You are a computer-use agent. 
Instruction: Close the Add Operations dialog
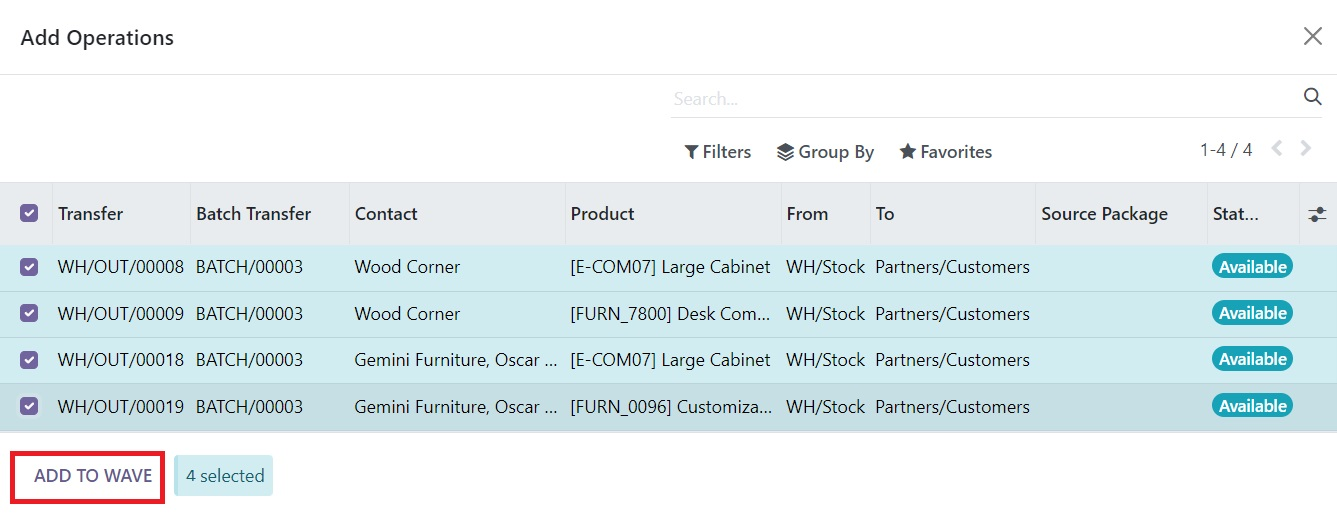1313,36
